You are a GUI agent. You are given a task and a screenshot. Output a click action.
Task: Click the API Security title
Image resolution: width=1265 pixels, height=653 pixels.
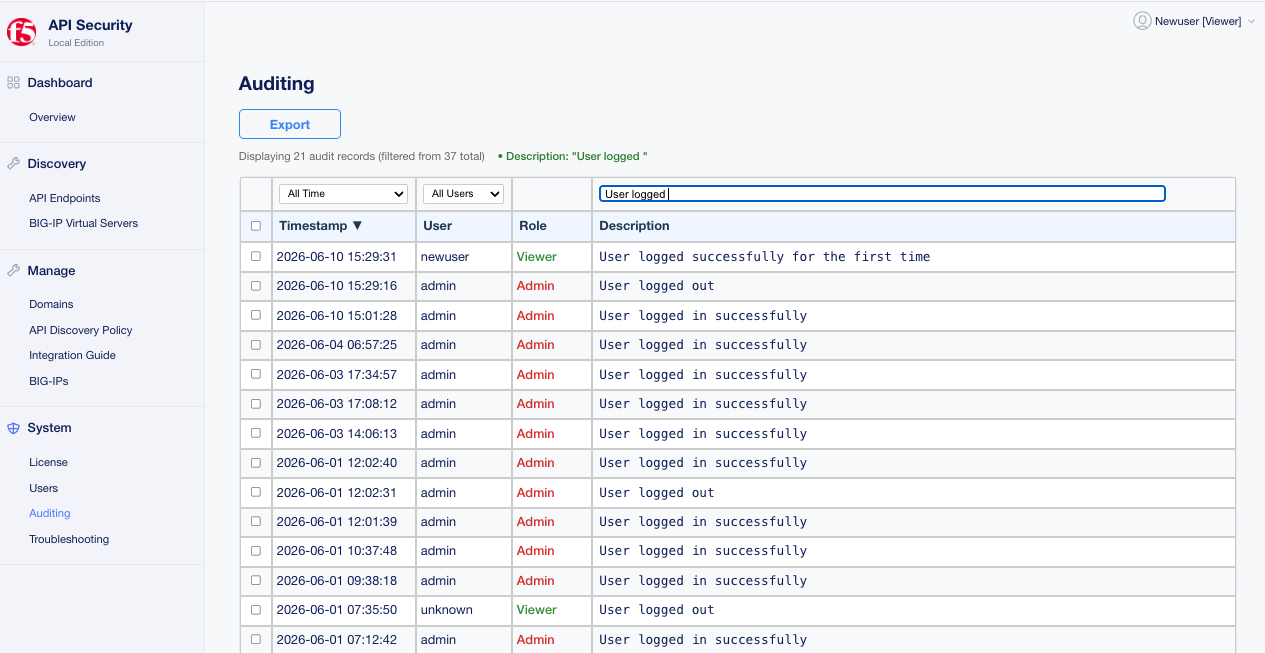(90, 25)
